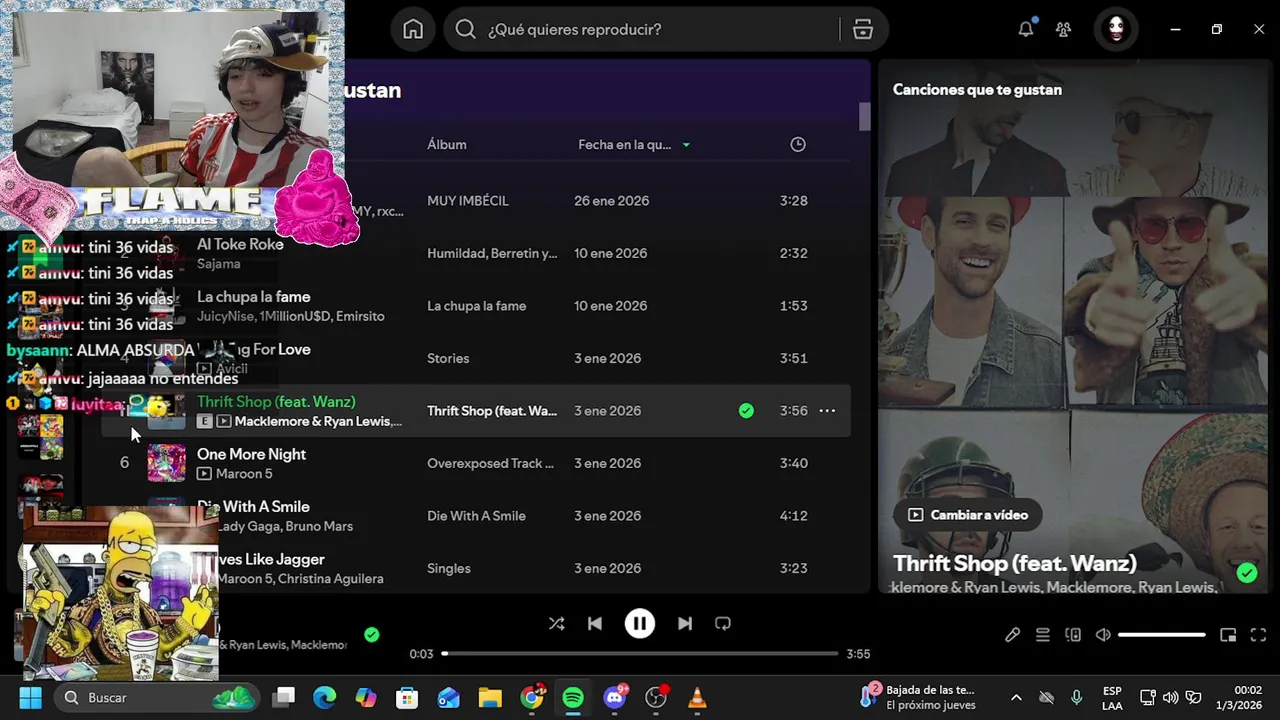Open Outlook from the taskbar
The height and width of the screenshot is (720, 1280).
(449, 698)
